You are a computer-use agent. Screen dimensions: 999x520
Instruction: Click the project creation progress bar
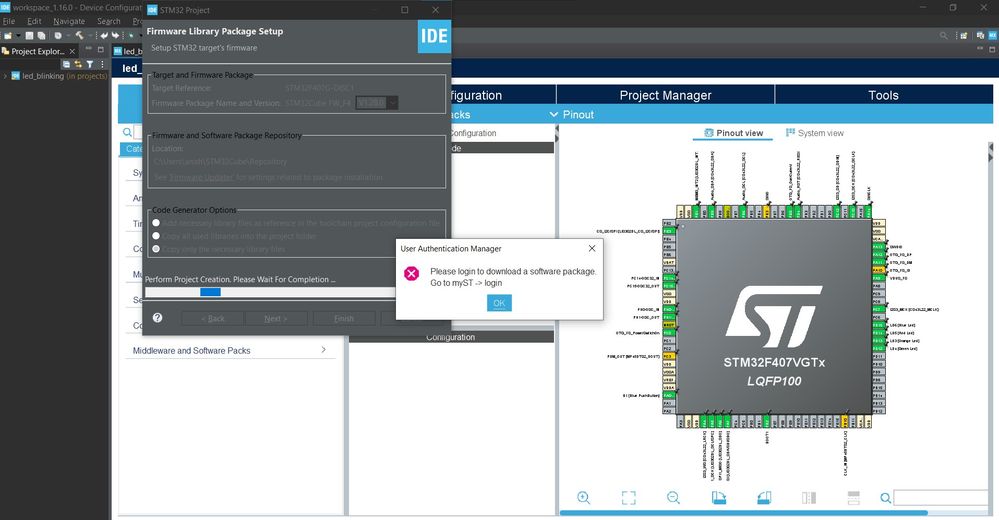pyautogui.click(x=270, y=292)
